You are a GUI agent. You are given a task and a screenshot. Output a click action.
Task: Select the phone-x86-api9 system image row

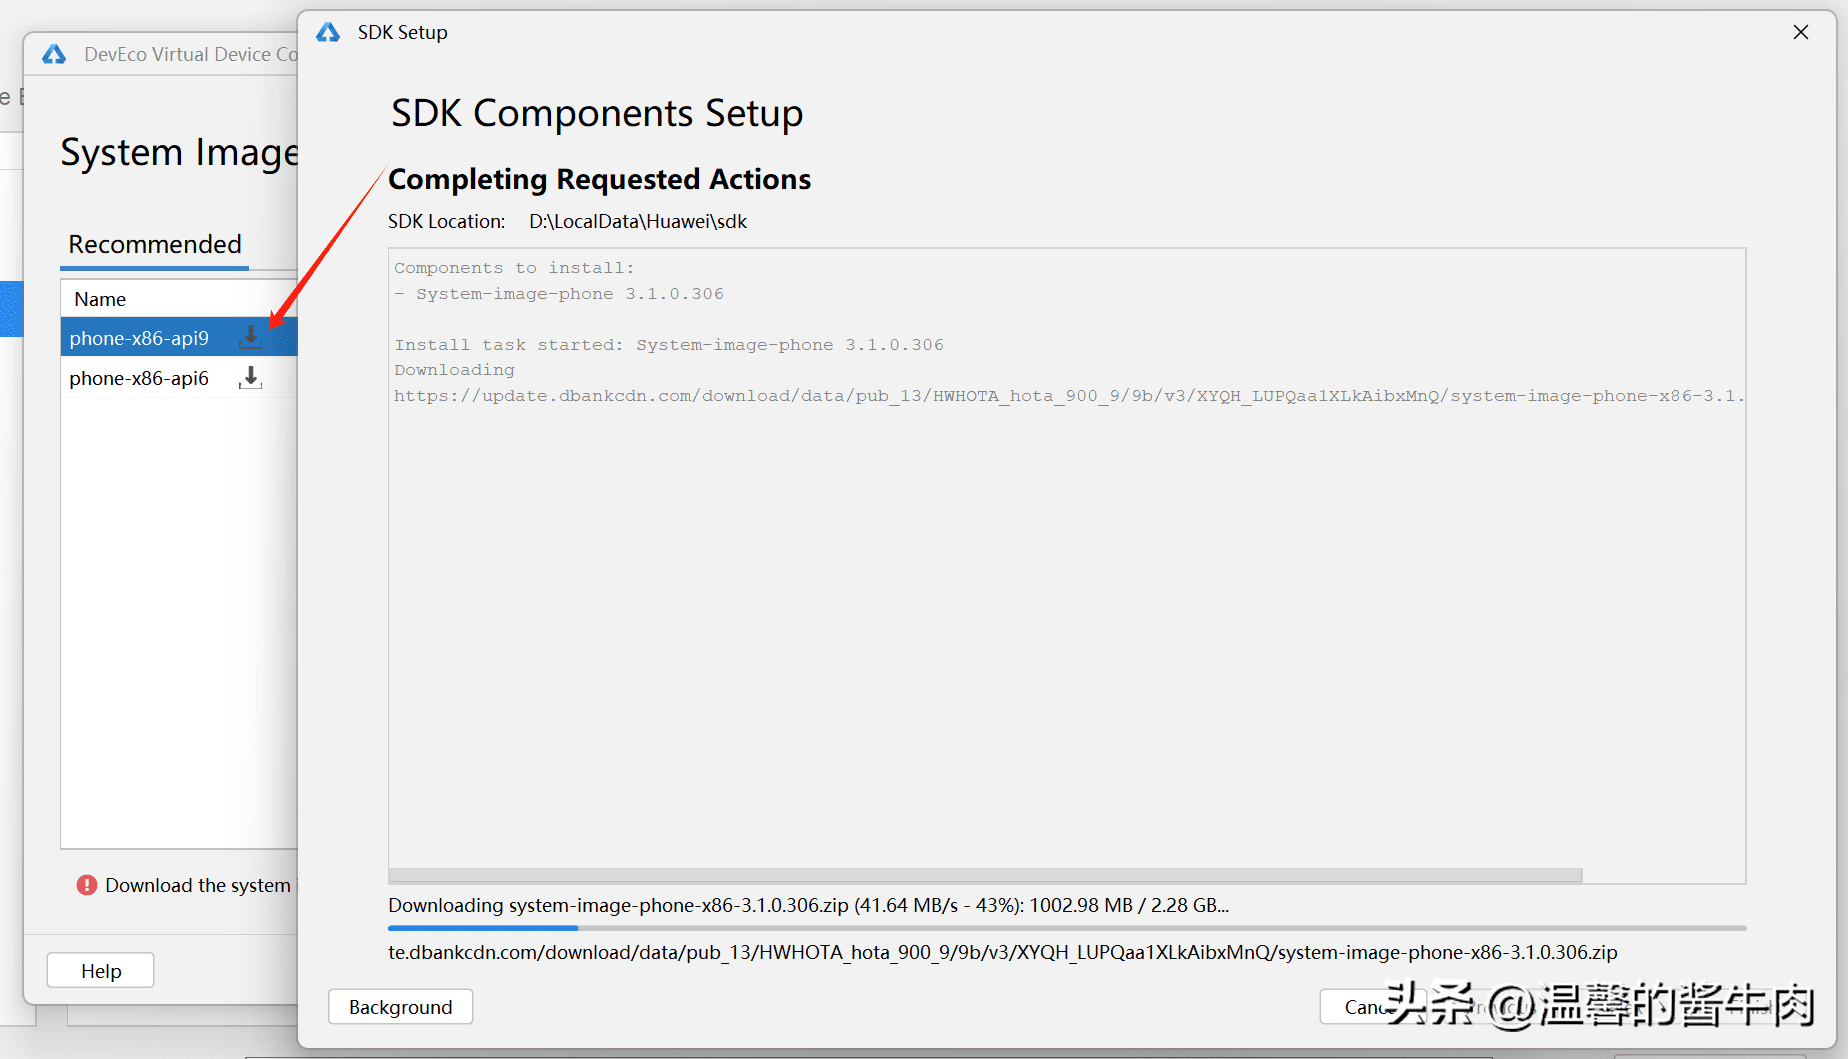click(139, 338)
